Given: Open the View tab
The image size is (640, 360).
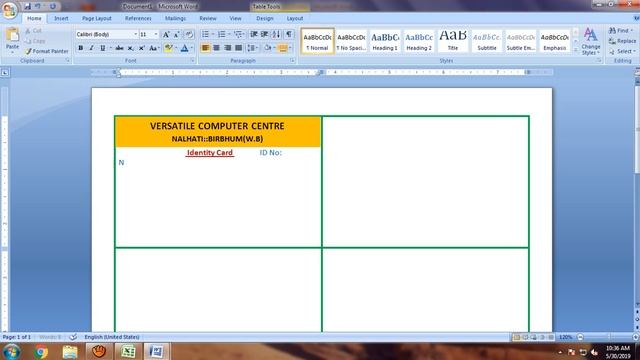Looking at the screenshot, I should click(x=236, y=18).
